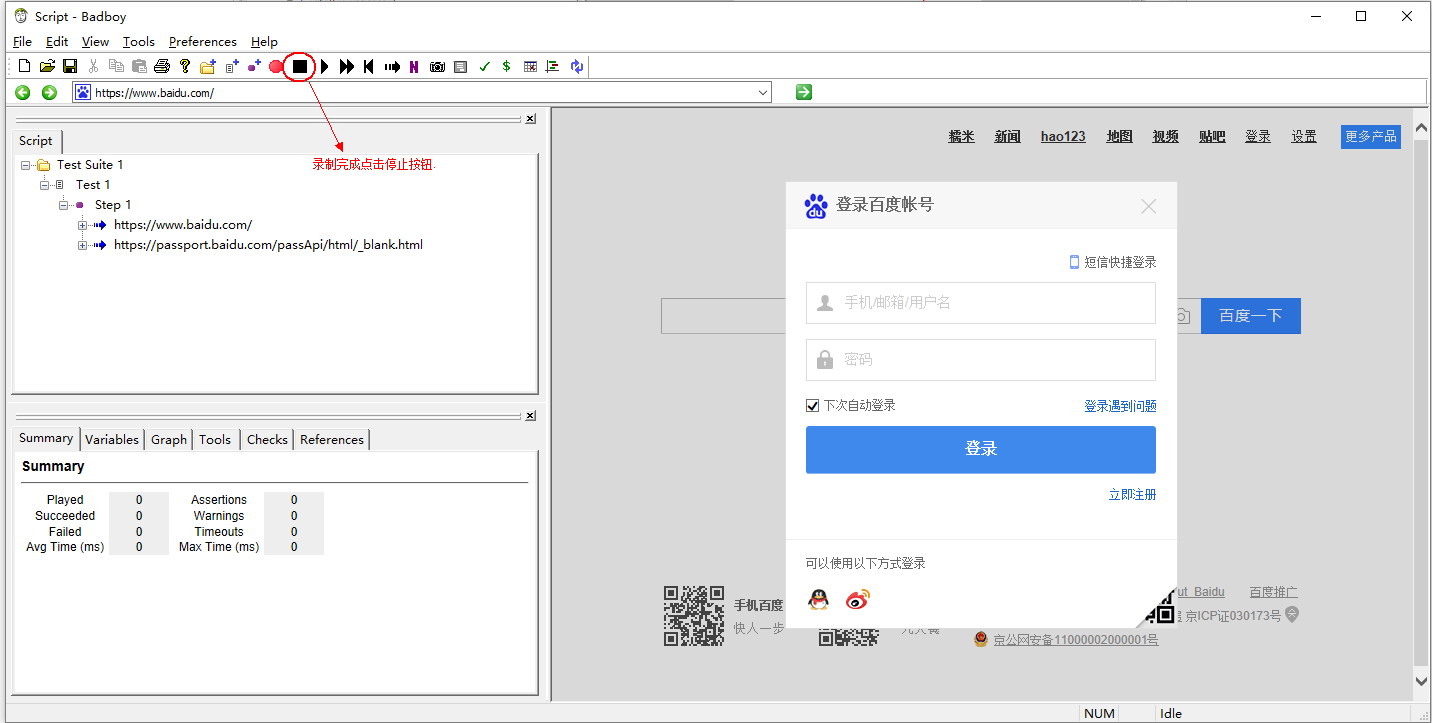
Task: Switch to the Graph tab
Action: pos(169,439)
